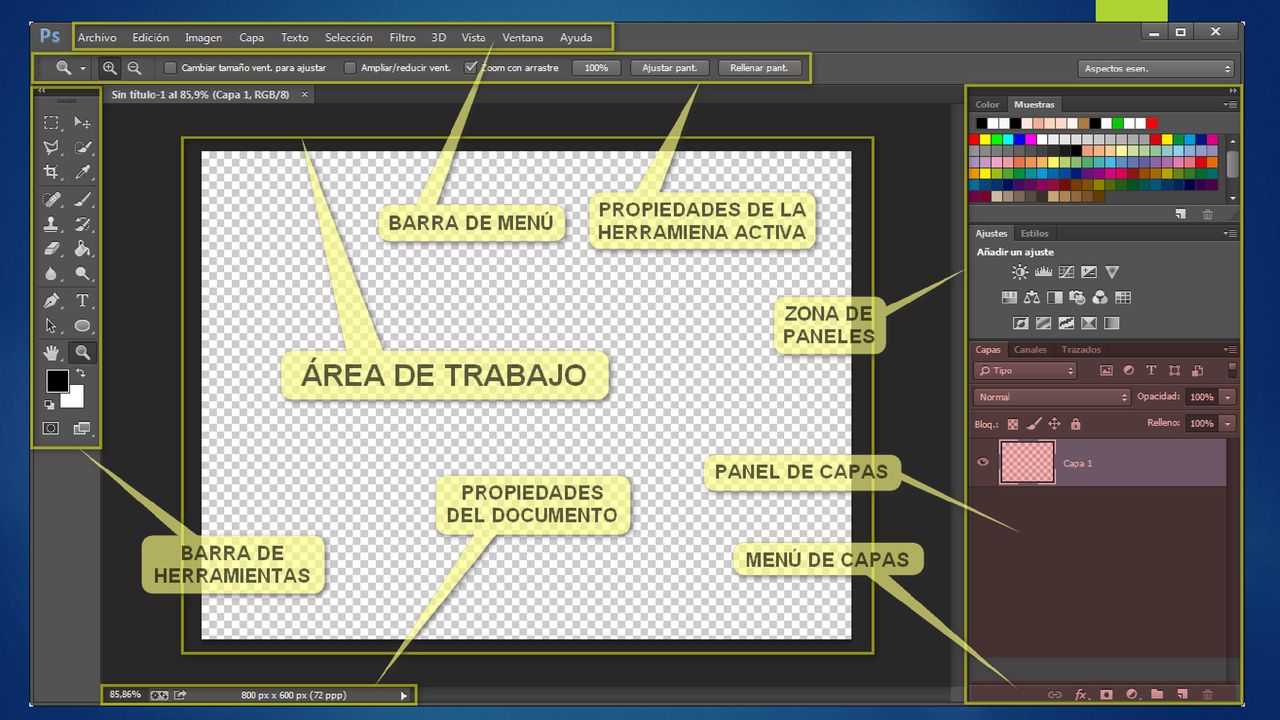
Task: Select the Crop tool
Action: 51,173
